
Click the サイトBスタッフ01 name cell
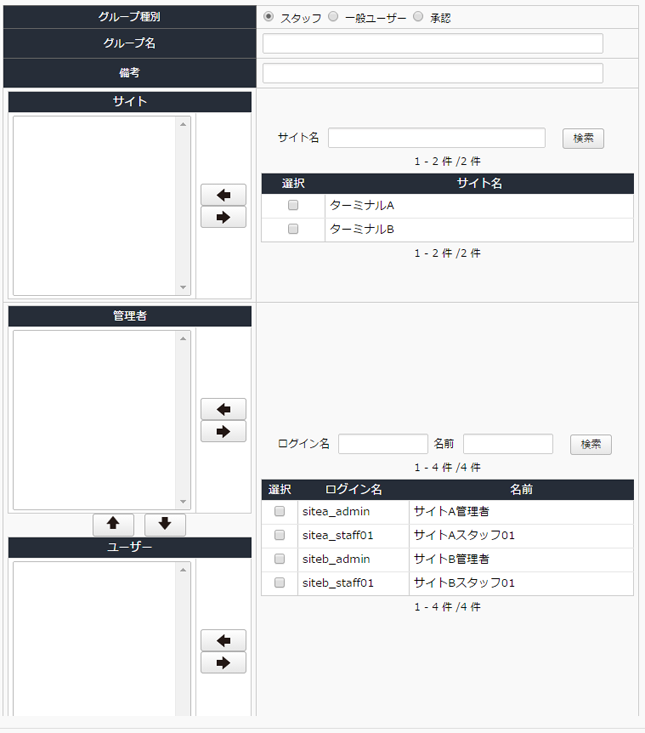(522, 583)
